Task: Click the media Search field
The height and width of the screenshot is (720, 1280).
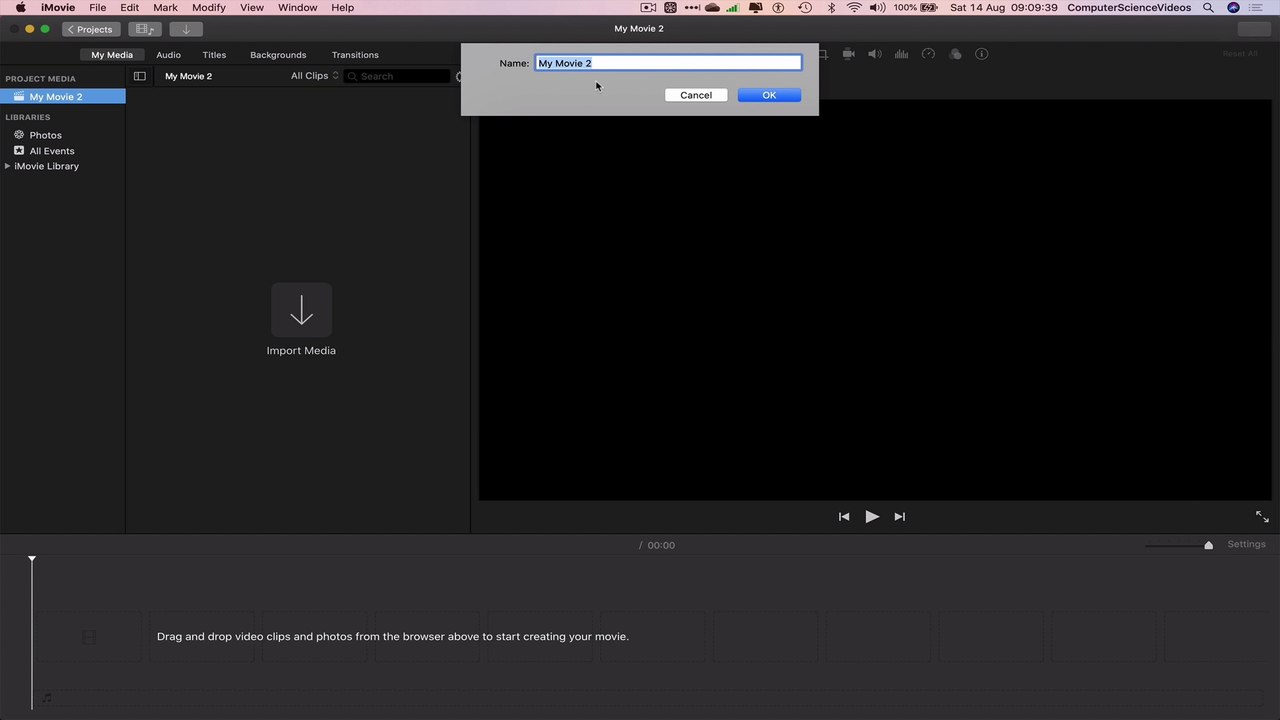Action: (397, 76)
